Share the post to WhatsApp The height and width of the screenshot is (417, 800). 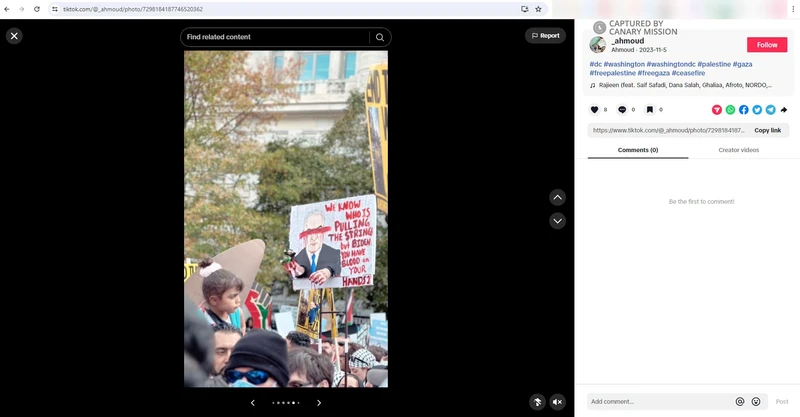[730, 110]
